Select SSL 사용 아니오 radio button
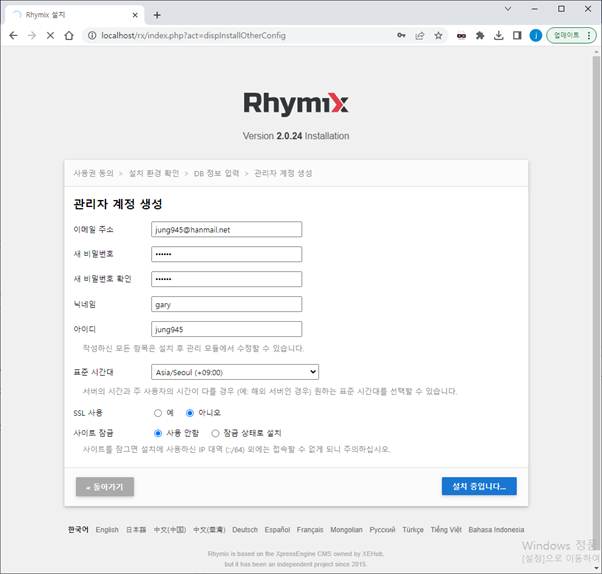602x574 pixels. coord(190,413)
